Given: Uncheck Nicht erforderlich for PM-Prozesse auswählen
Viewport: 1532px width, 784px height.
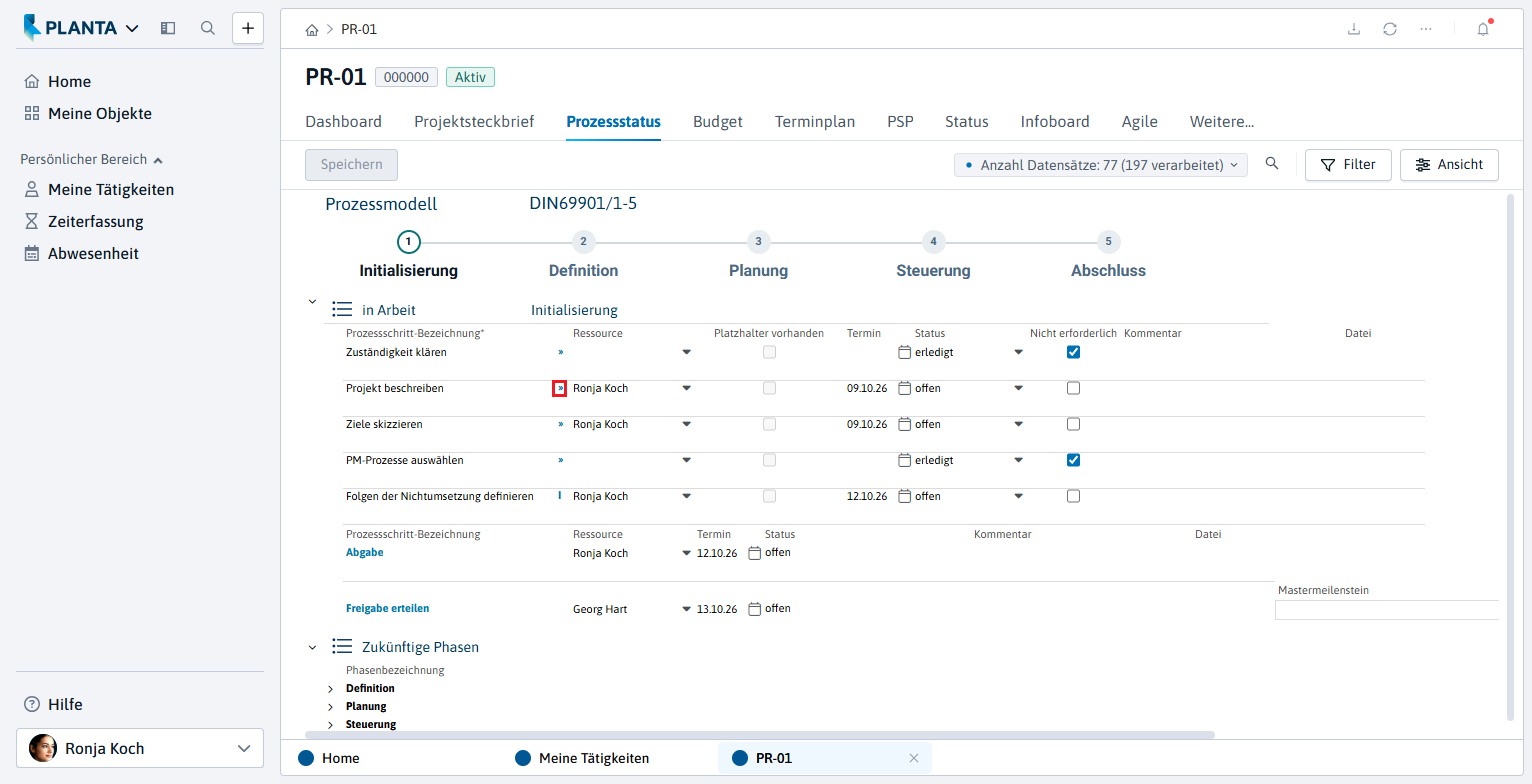Looking at the screenshot, I should pos(1073,460).
